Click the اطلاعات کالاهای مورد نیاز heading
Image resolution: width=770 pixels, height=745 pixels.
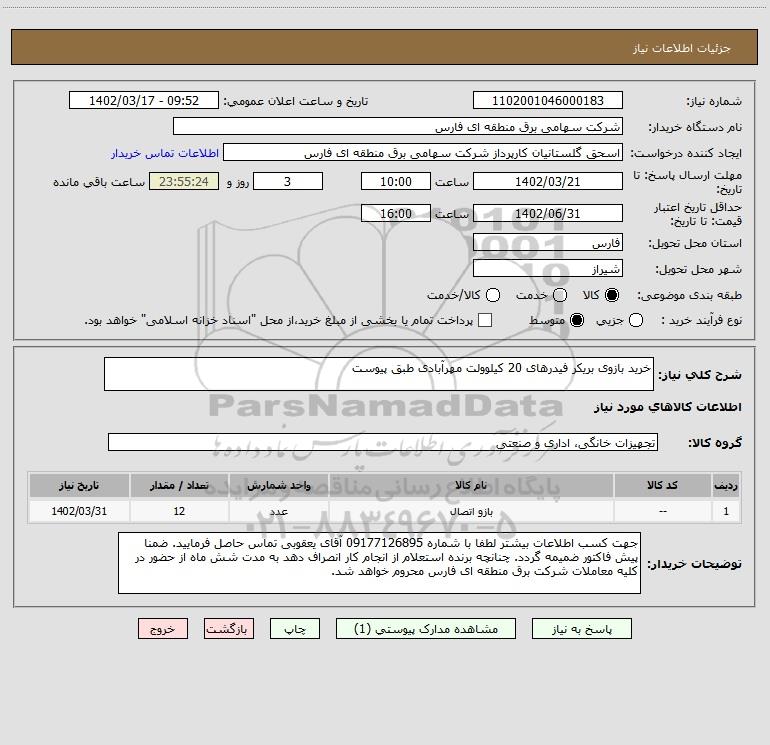coord(667,407)
